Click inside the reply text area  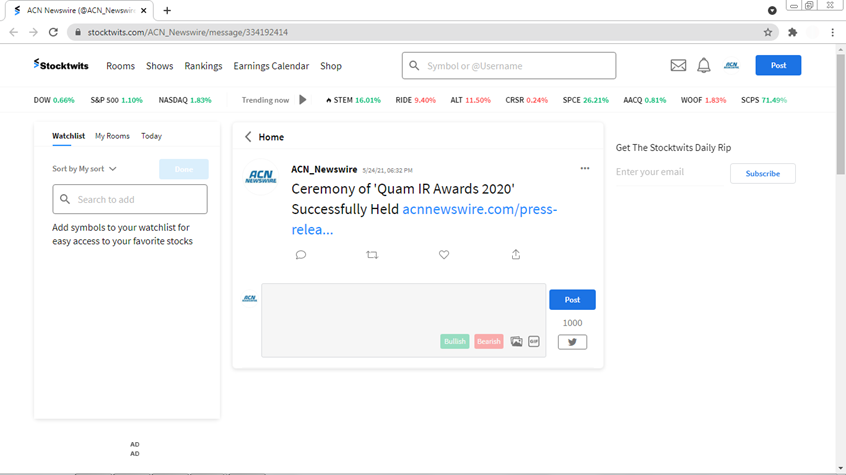pyautogui.click(x=404, y=320)
